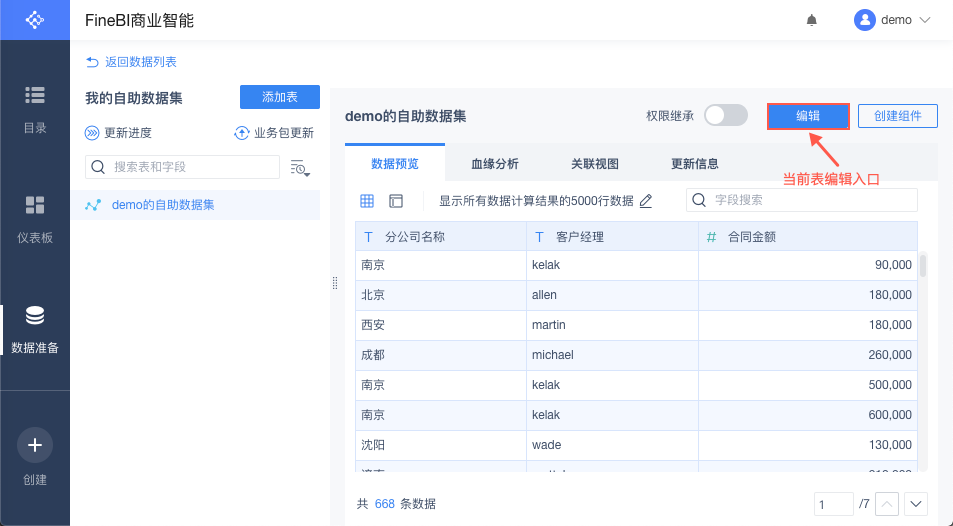Click the FineBI logo icon
Screen dimensions: 953x526
[35, 20]
